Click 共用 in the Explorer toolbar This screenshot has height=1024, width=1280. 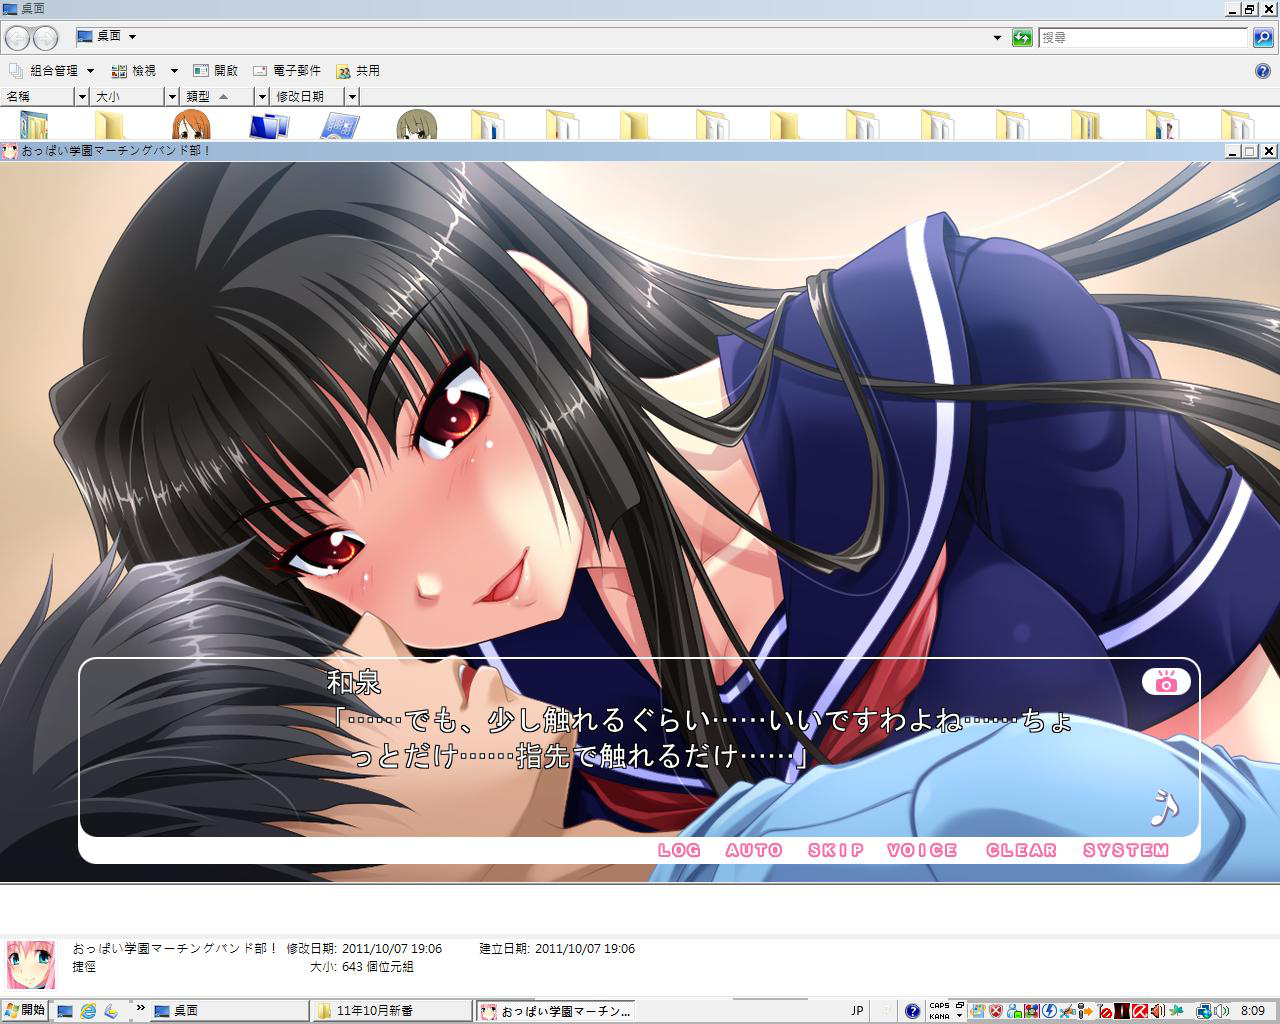(358, 71)
